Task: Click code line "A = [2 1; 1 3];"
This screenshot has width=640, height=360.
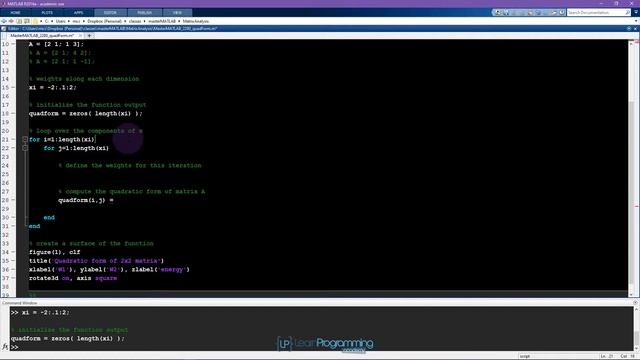Action: [x=56, y=44]
